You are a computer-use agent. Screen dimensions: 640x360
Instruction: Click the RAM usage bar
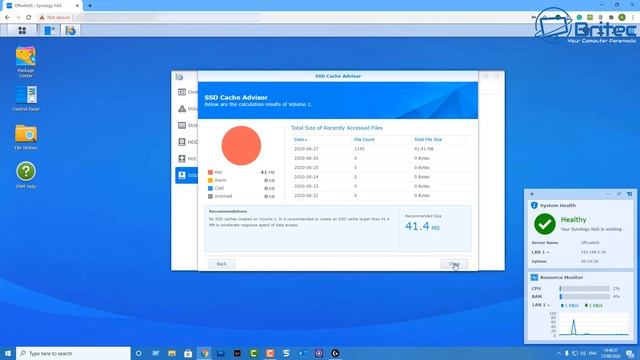[x=584, y=297]
